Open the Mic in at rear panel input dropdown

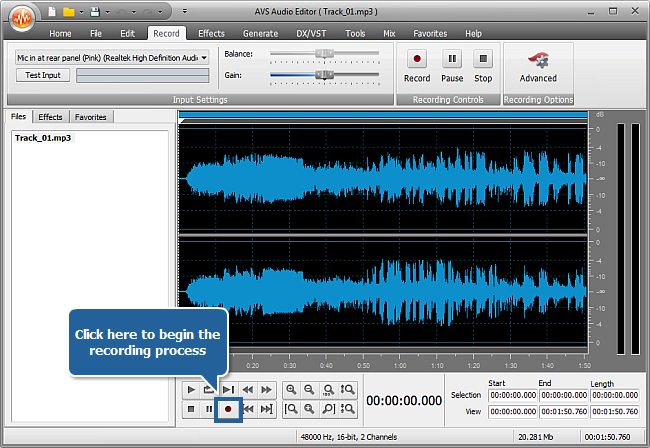[112, 58]
